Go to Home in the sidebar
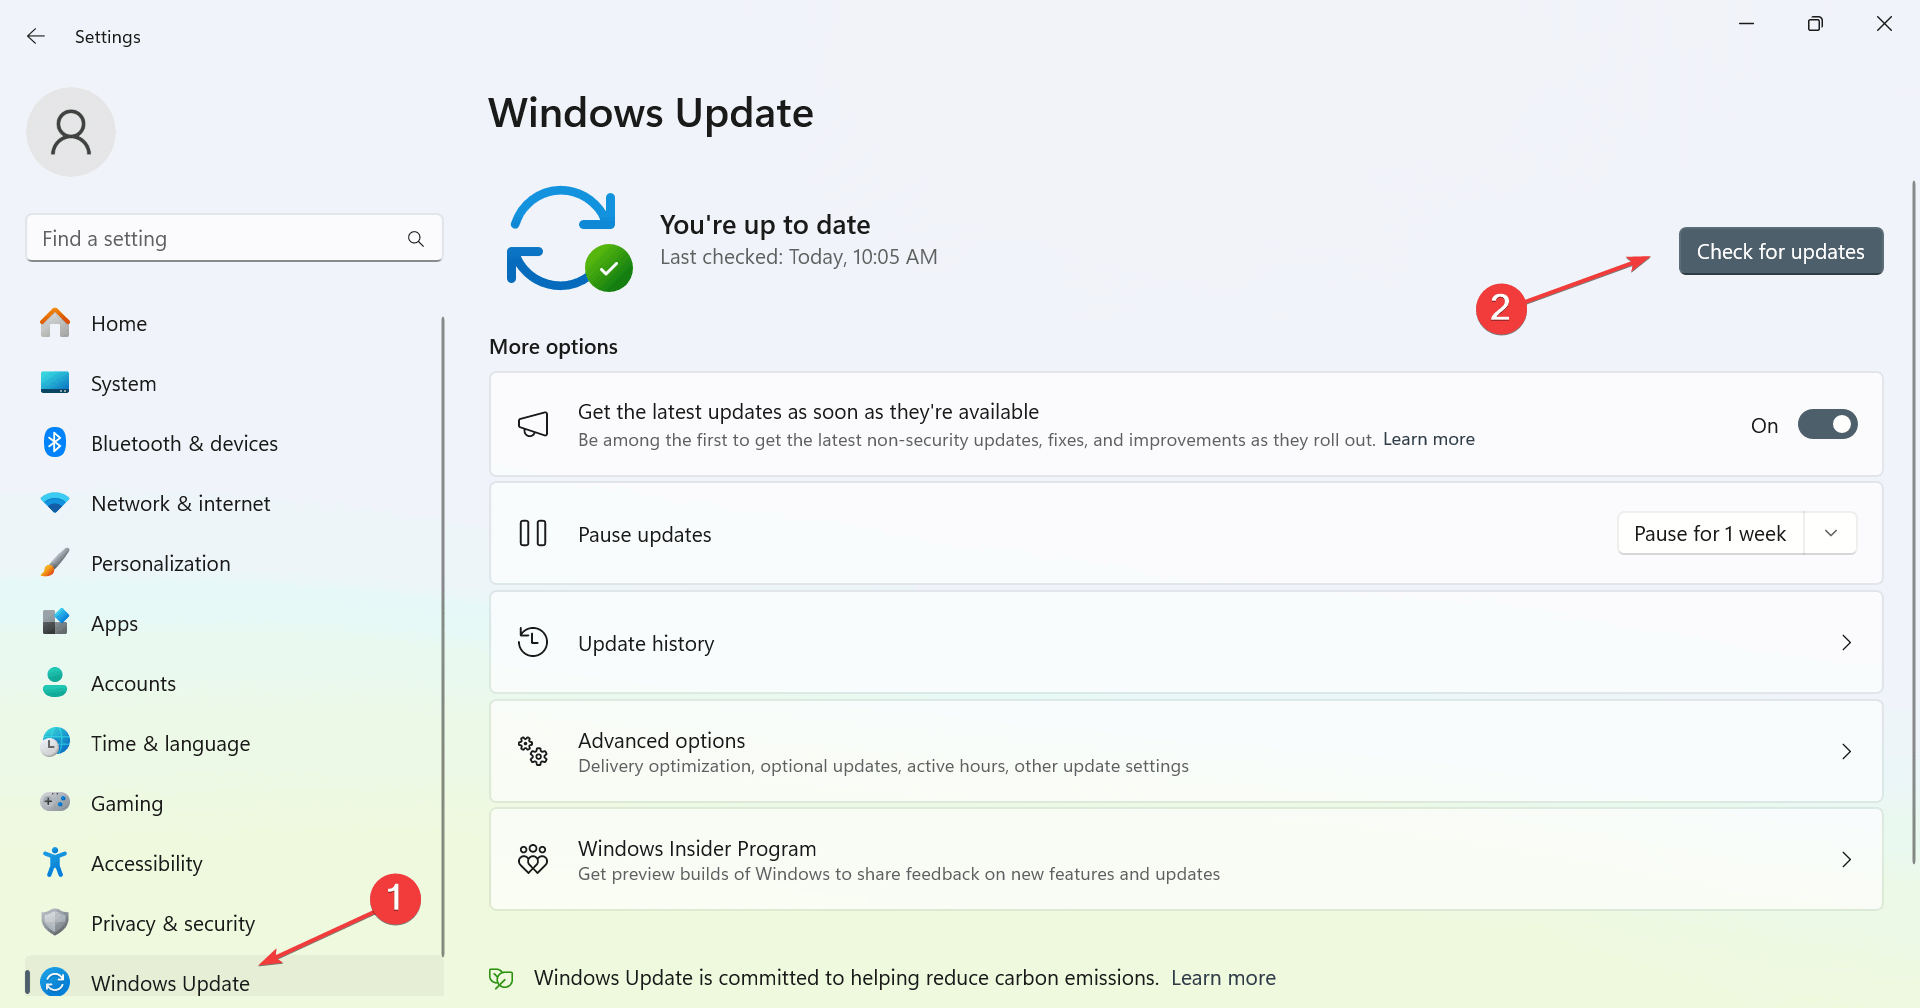The width and height of the screenshot is (1920, 1008). (118, 323)
